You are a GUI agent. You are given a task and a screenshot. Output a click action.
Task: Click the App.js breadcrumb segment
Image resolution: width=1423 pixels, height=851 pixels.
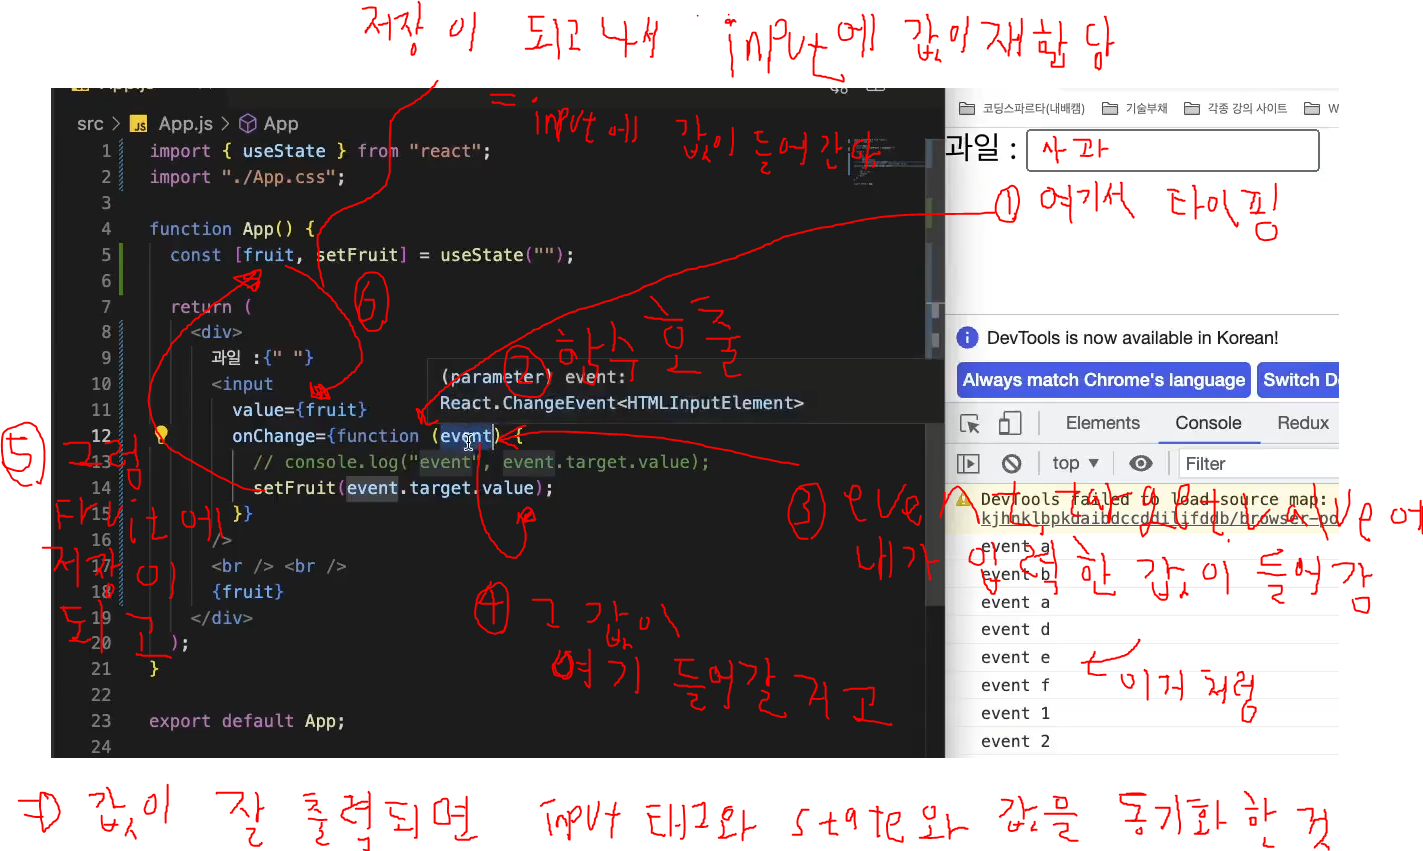pos(185,124)
